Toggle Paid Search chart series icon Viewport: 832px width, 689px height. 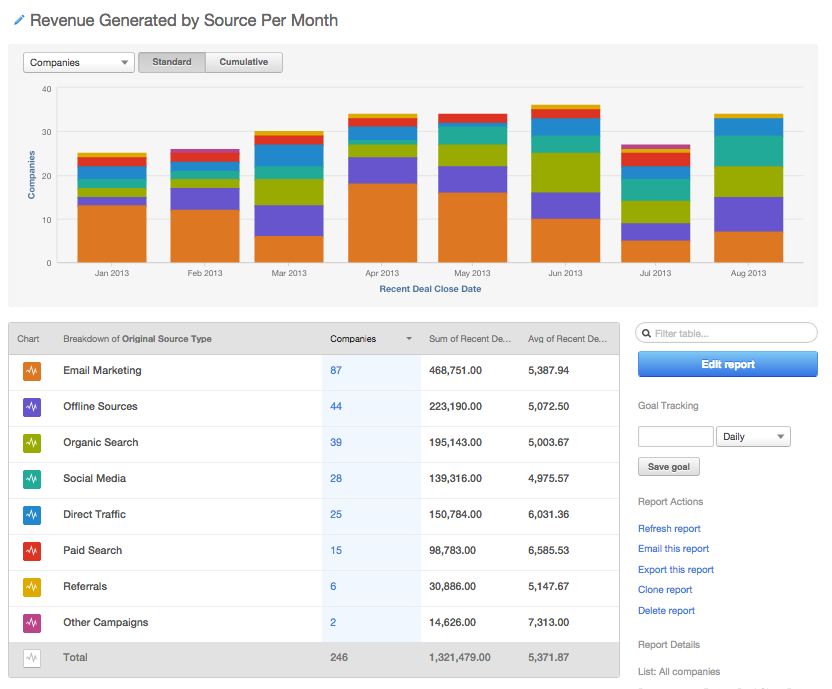point(32,551)
